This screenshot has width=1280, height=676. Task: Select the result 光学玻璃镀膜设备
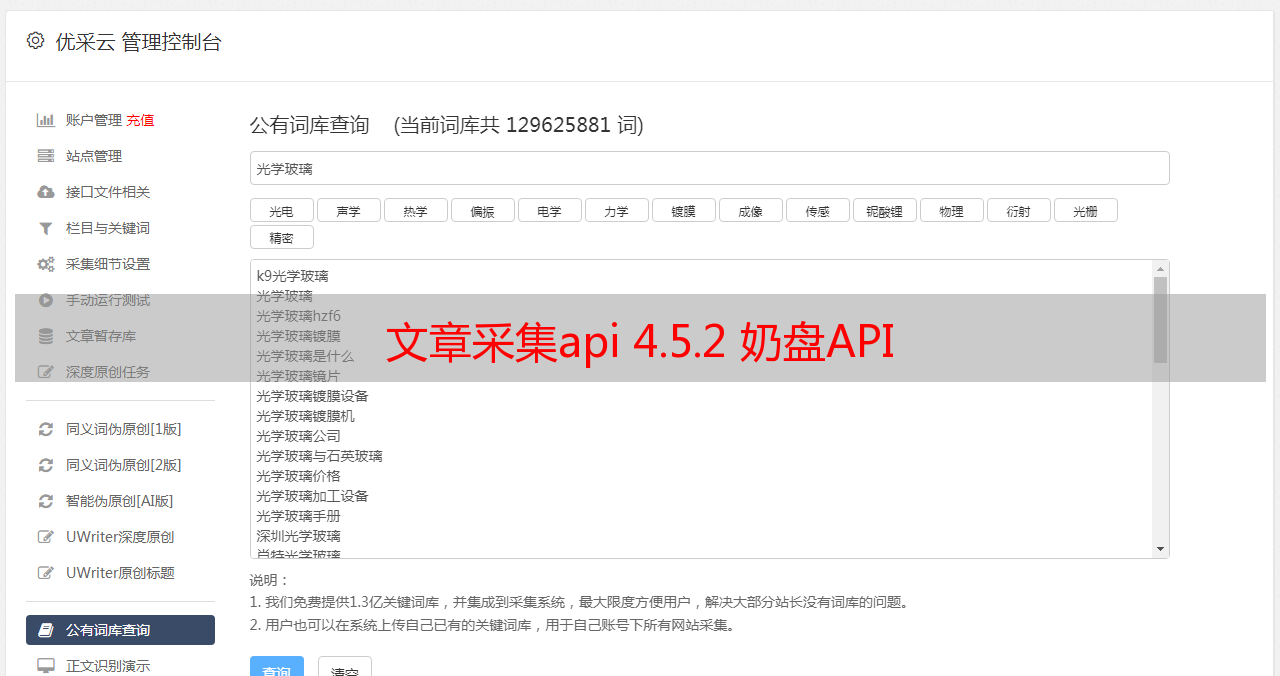pos(312,396)
